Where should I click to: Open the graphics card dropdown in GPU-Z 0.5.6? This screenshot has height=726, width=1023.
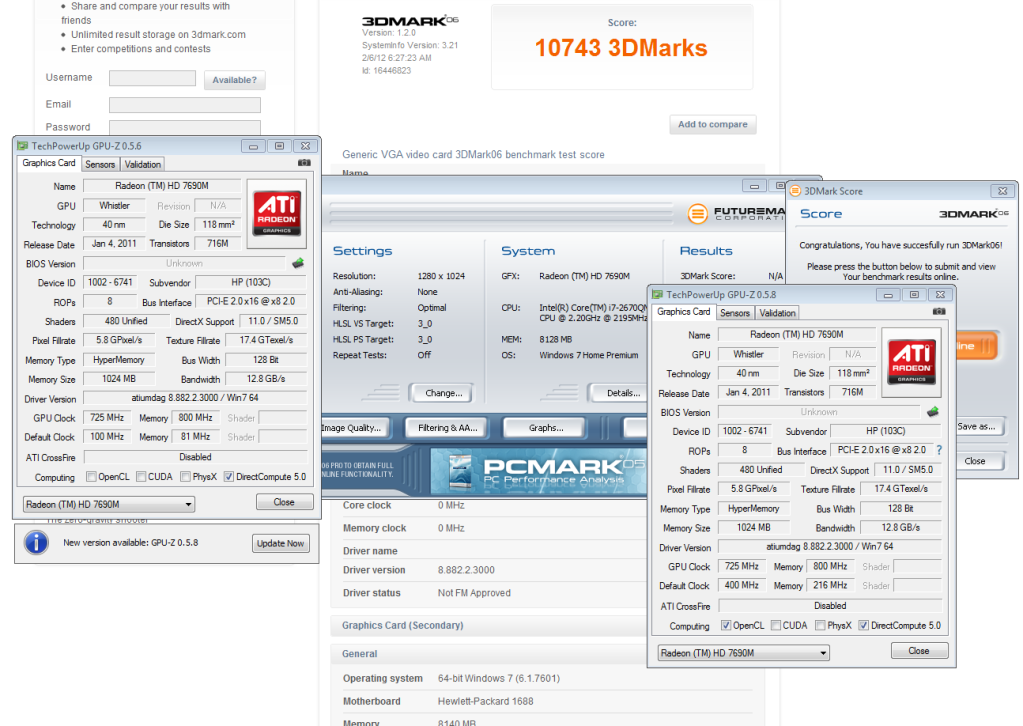click(108, 504)
